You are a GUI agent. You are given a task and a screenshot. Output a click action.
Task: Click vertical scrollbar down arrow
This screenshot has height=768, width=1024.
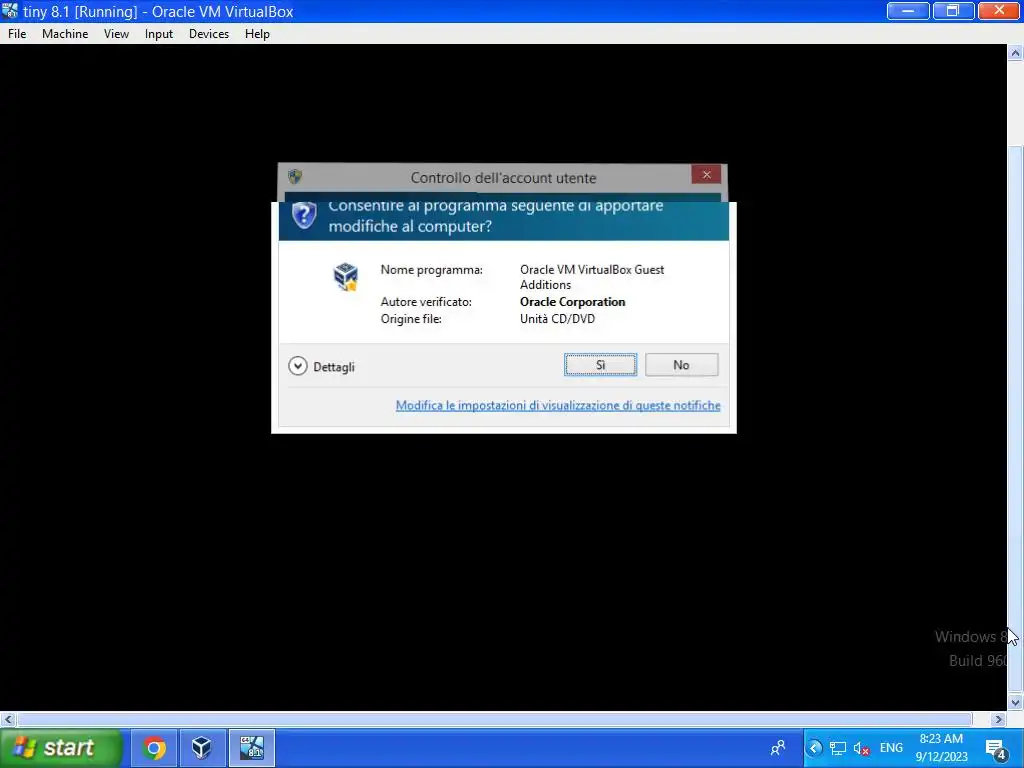click(1015, 703)
